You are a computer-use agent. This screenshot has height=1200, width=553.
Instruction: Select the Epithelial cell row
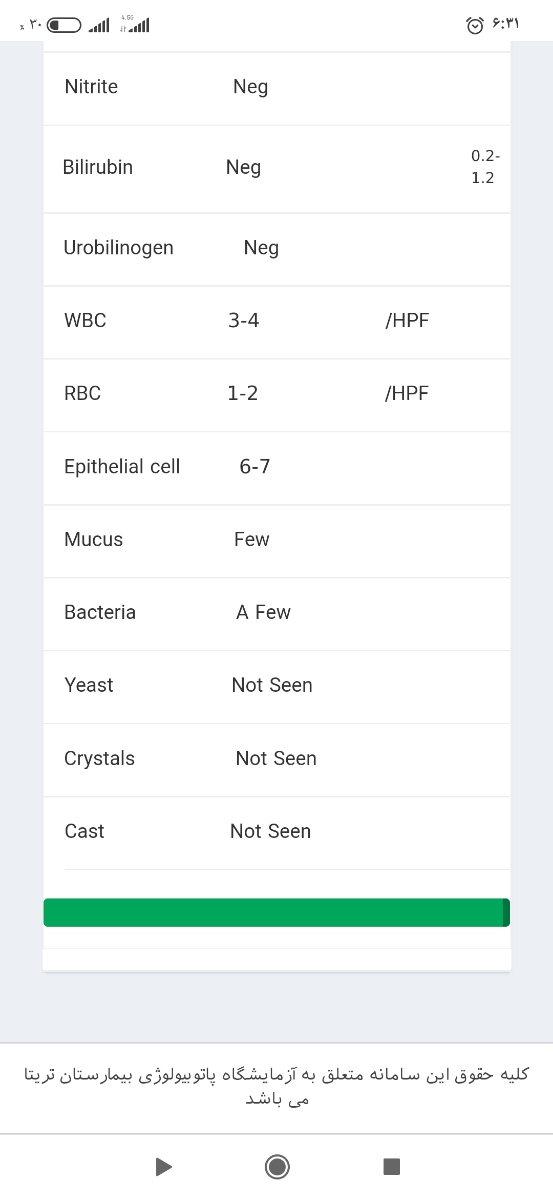[x=277, y=468]
